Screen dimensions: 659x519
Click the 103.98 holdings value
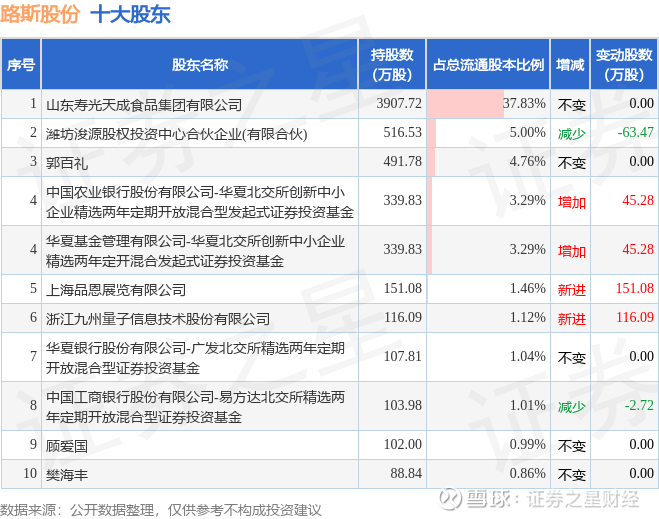(403, 405)
